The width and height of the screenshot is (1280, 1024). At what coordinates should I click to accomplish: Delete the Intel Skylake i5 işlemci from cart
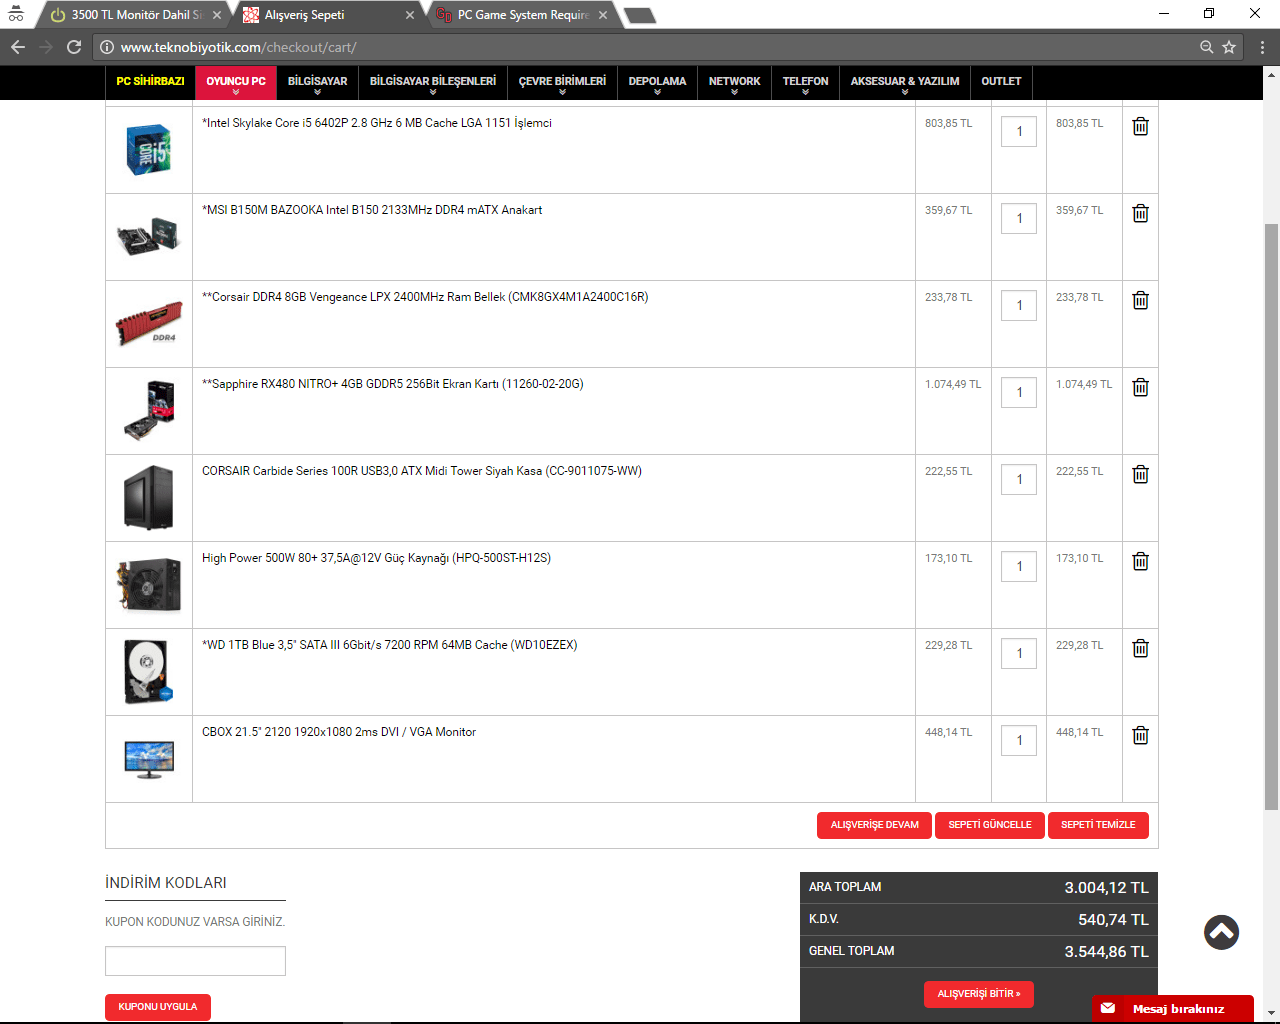1140,126
